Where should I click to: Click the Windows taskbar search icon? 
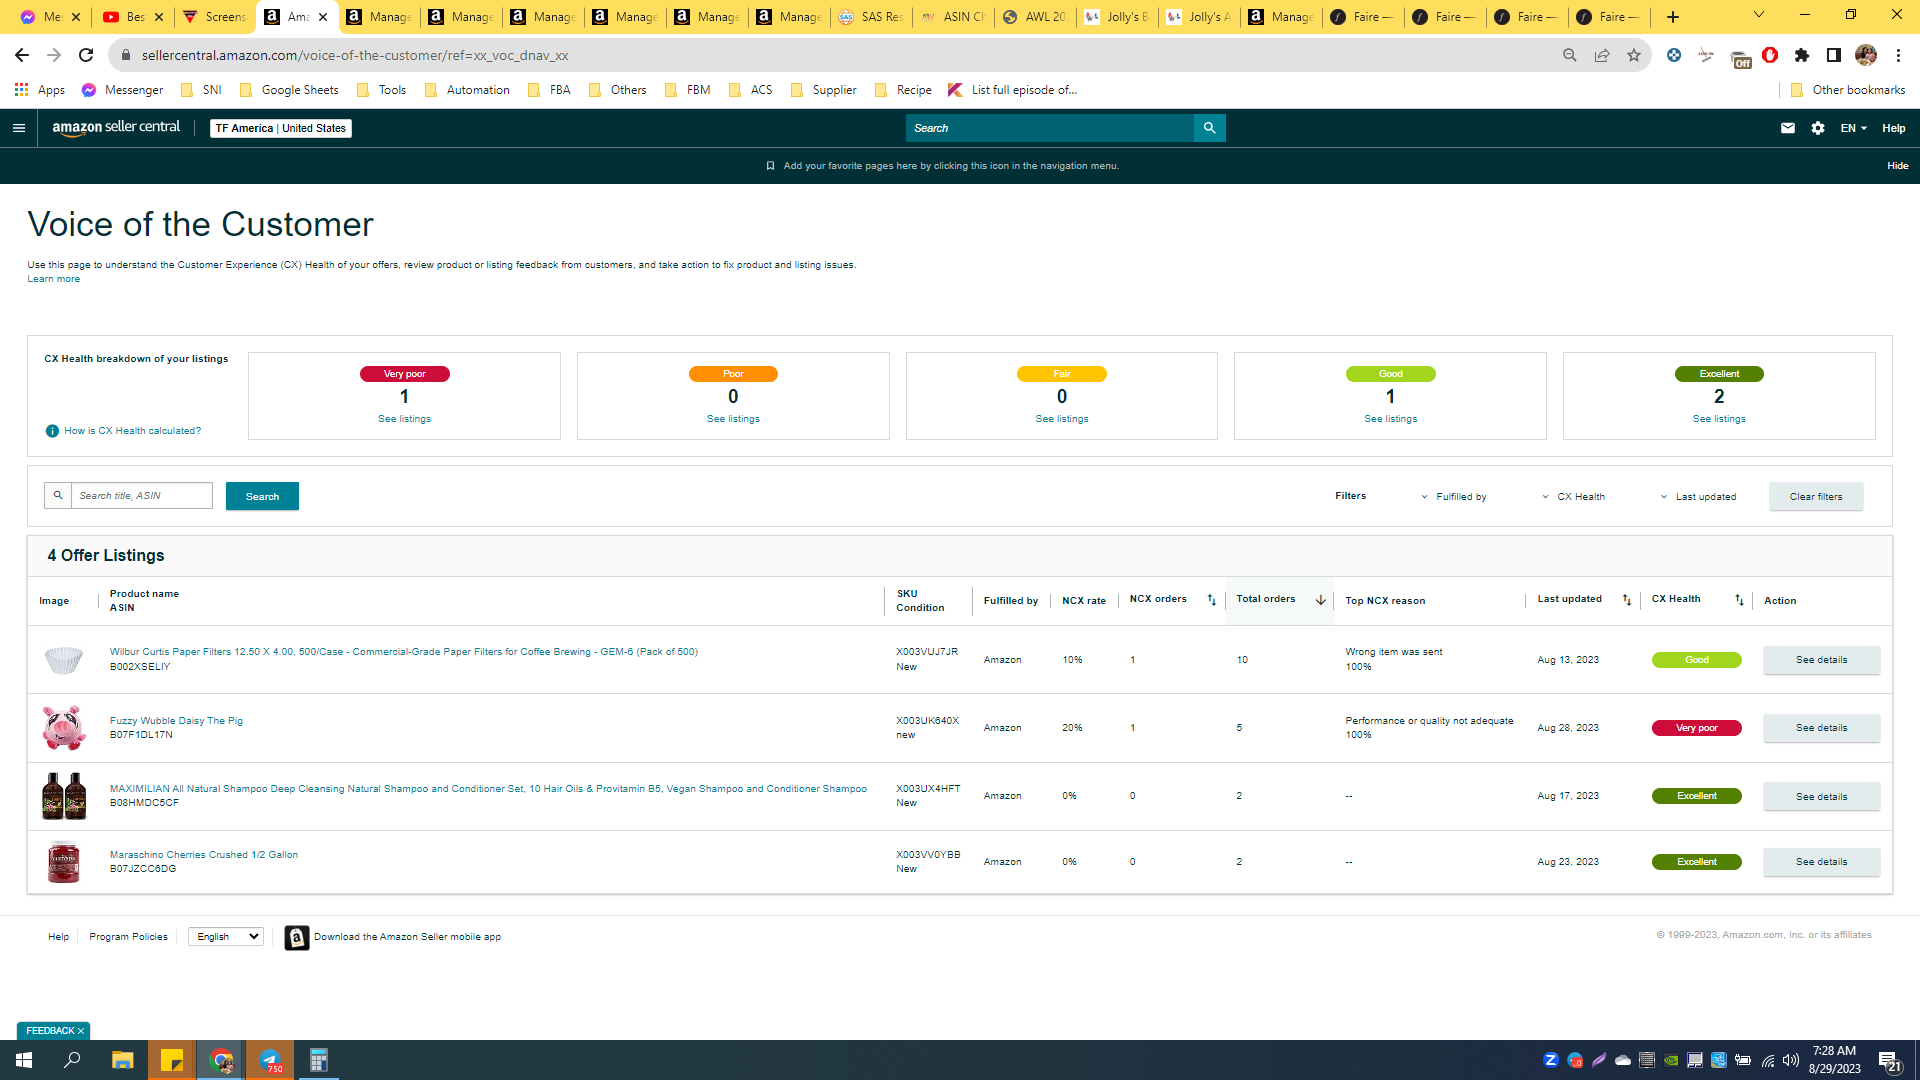(x=72, y=1060)
